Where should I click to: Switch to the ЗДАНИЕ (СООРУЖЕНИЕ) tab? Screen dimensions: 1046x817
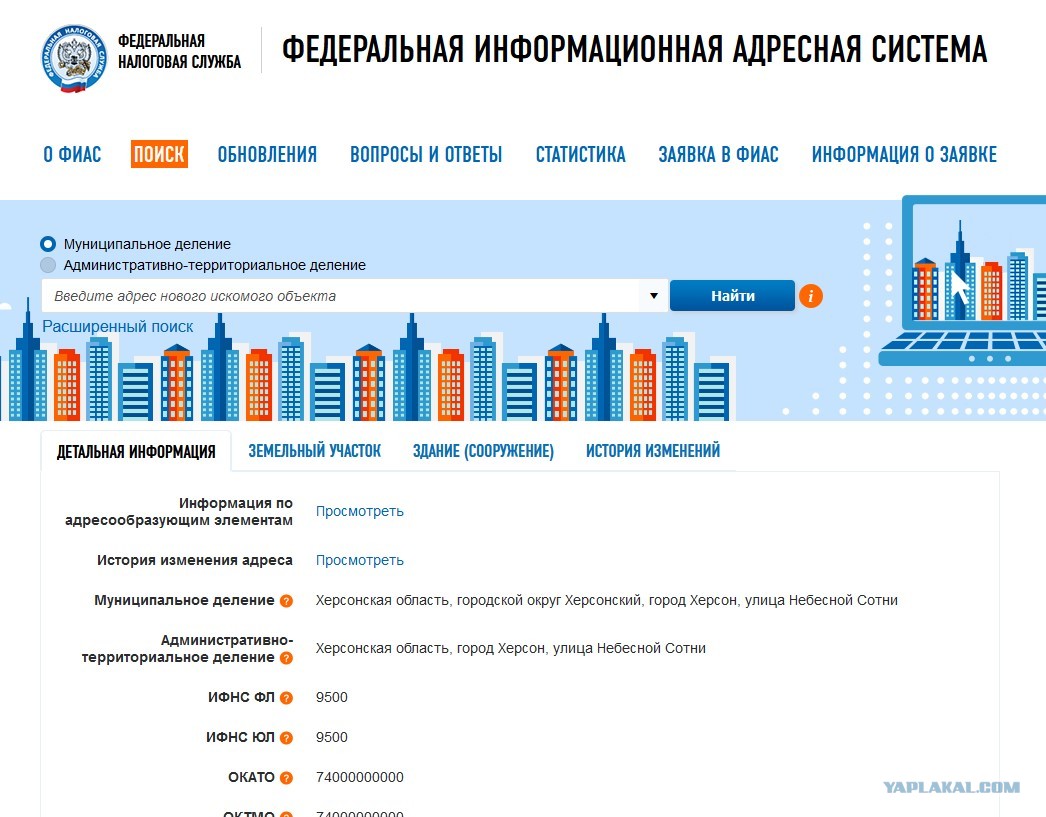click(483, 452)
